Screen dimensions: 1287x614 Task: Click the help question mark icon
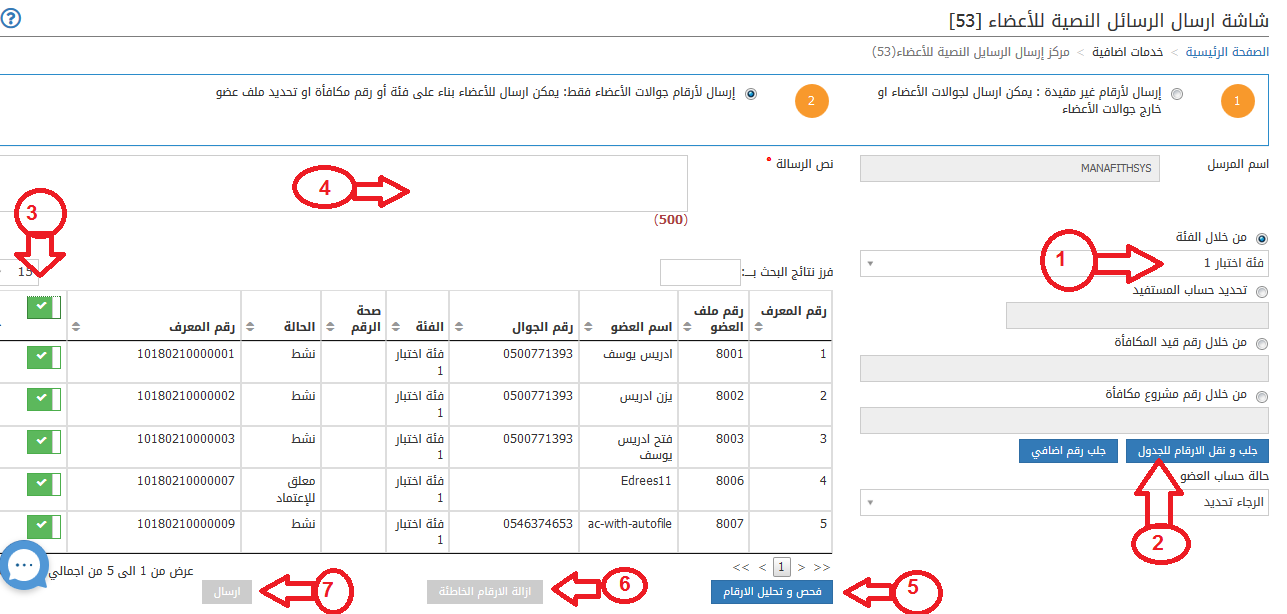[12, 17]
